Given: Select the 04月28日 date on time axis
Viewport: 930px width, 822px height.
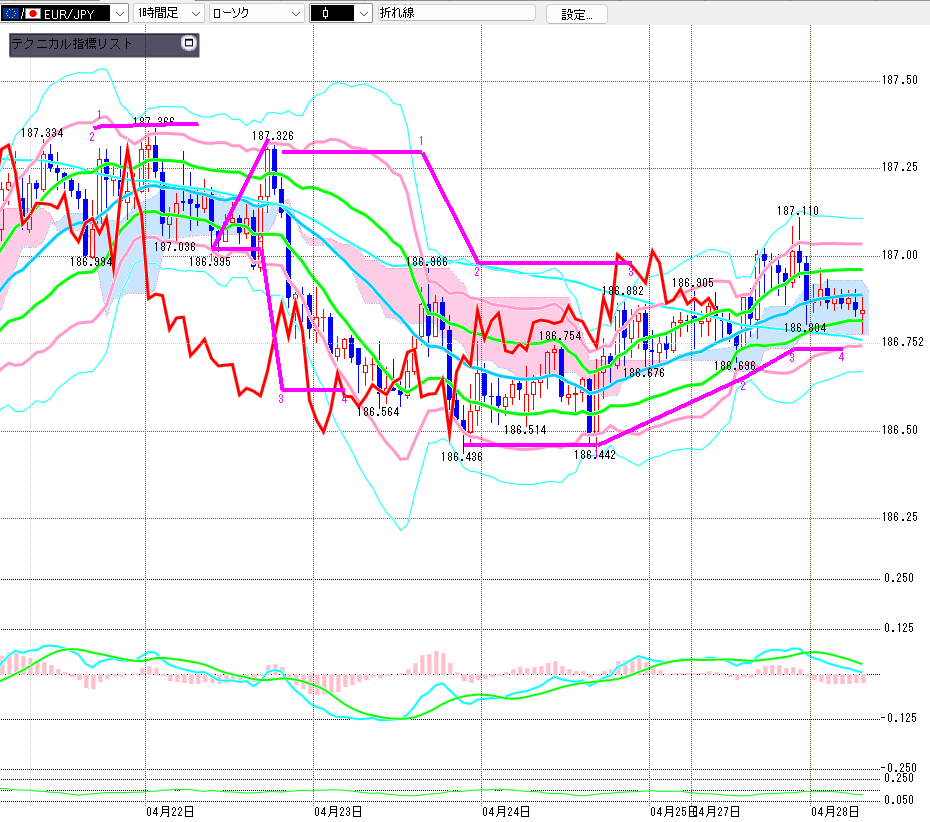Looking at the screenshot, I should (x=836, y=810).
